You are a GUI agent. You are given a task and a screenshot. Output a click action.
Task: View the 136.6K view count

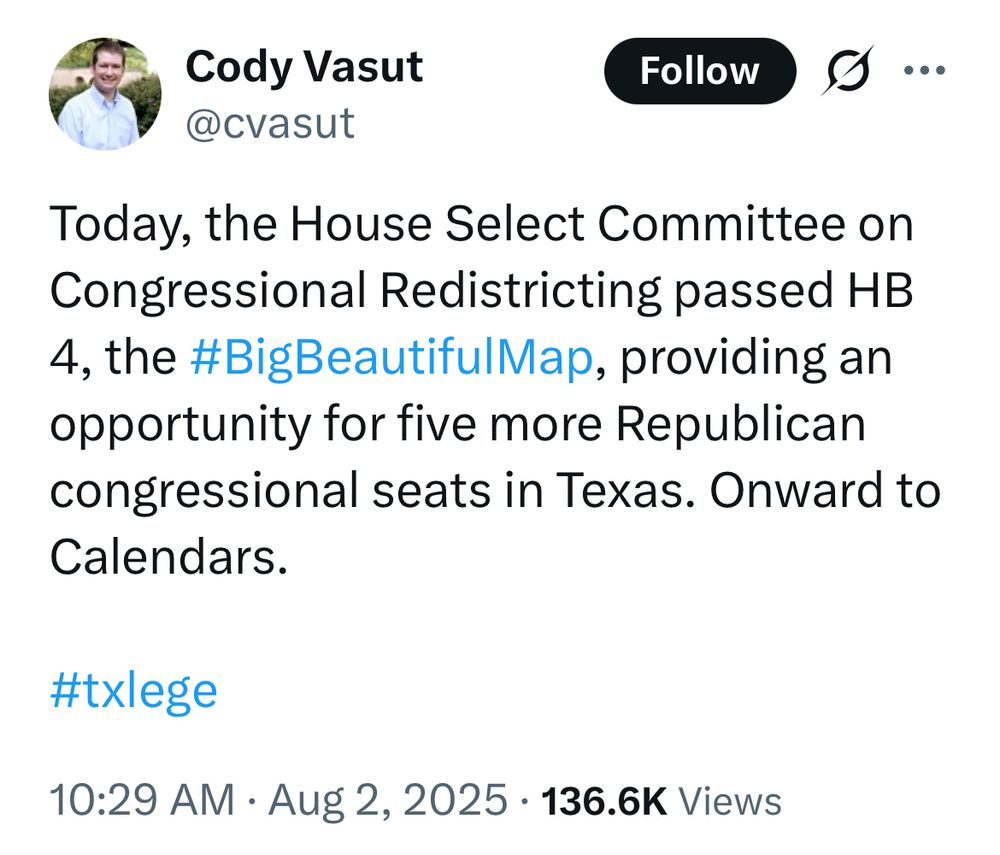(603, 801)
